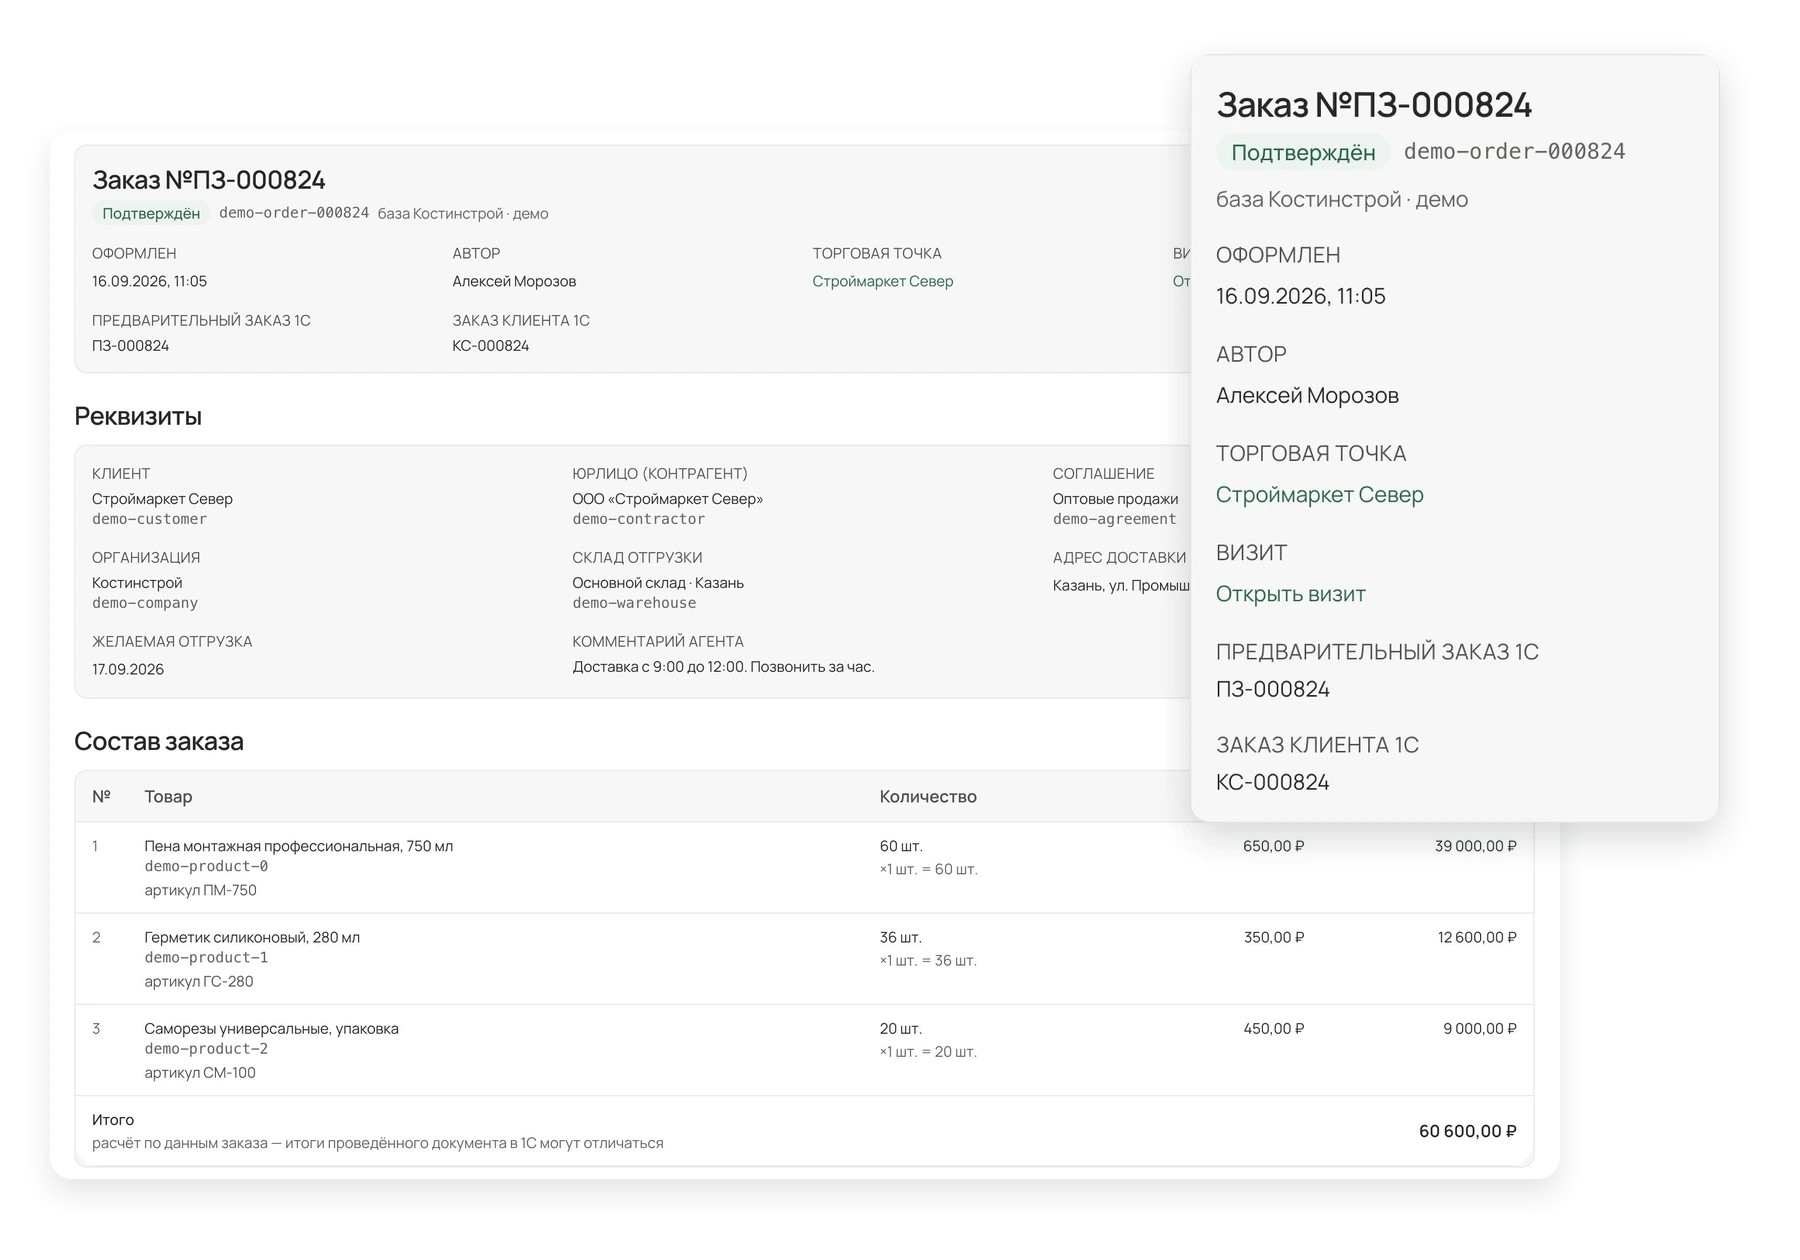Select demo-order-000824 text in main order header
Viewport: 1800px width, 1260px height.
[294, 213]
